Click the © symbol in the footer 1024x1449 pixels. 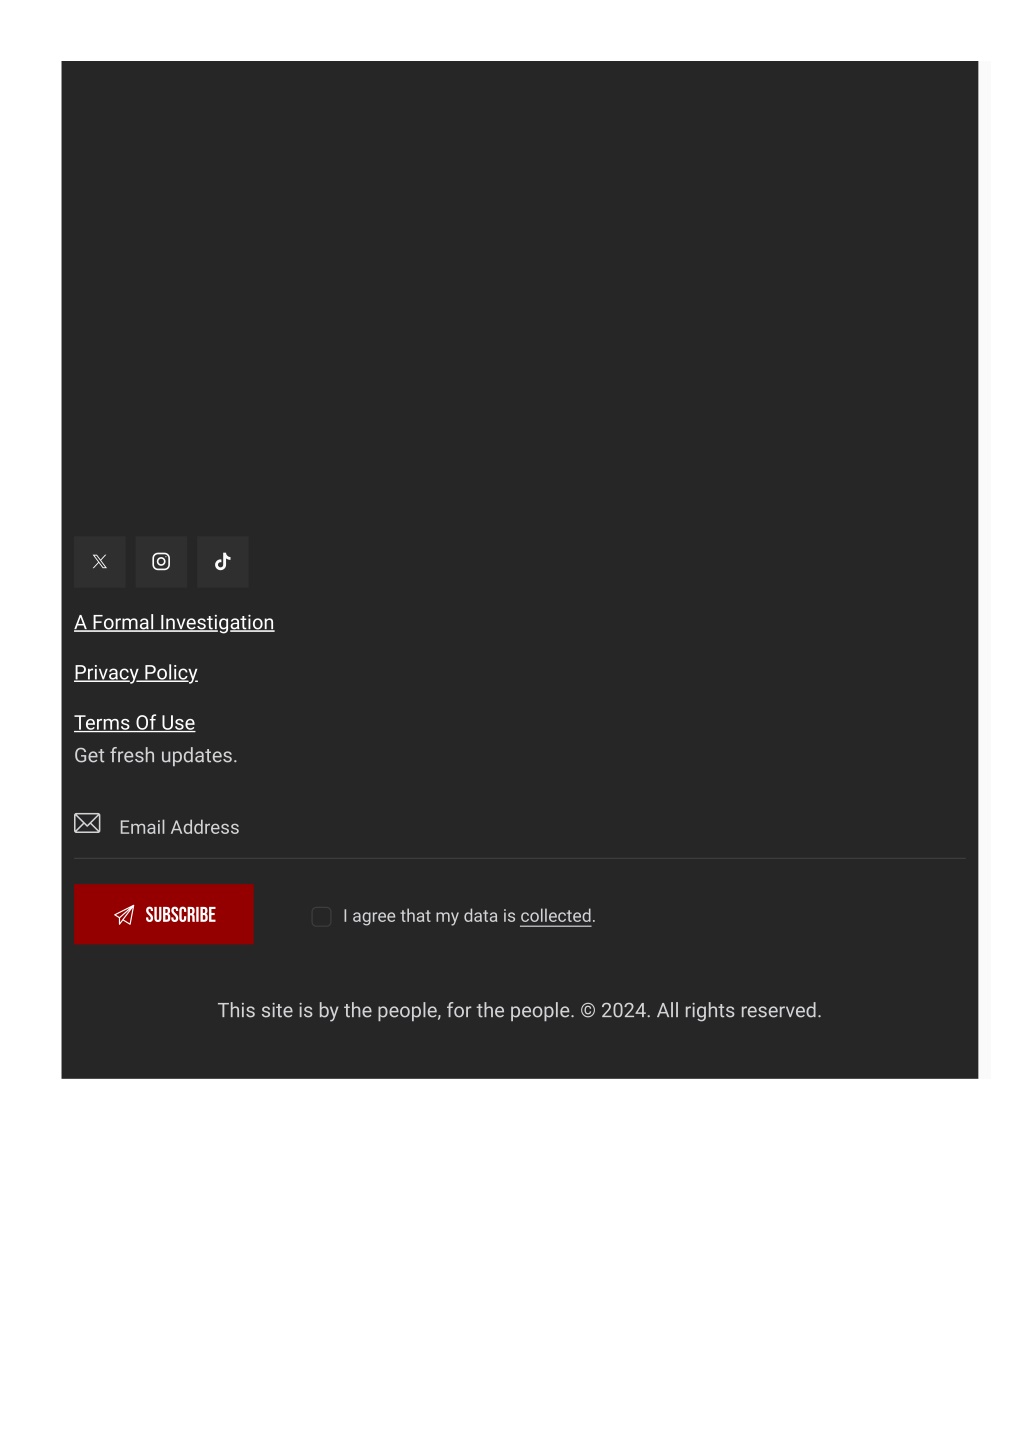(x=588, y=1010)
